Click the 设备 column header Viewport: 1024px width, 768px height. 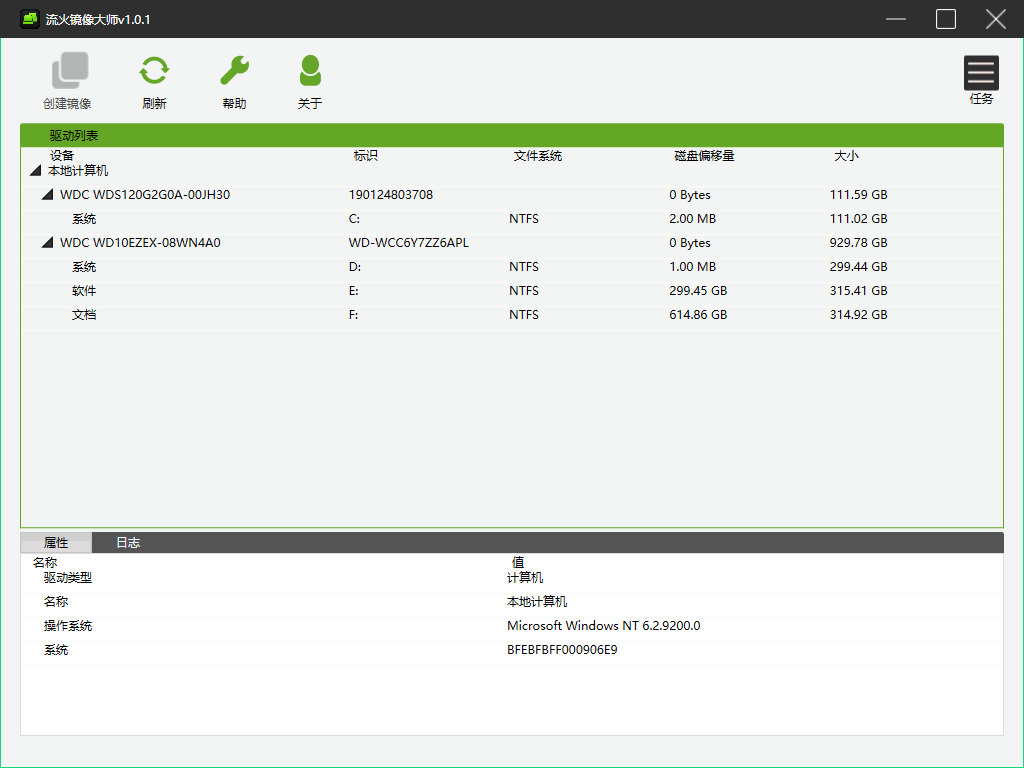pyautogui.click(x=62, y=156)
